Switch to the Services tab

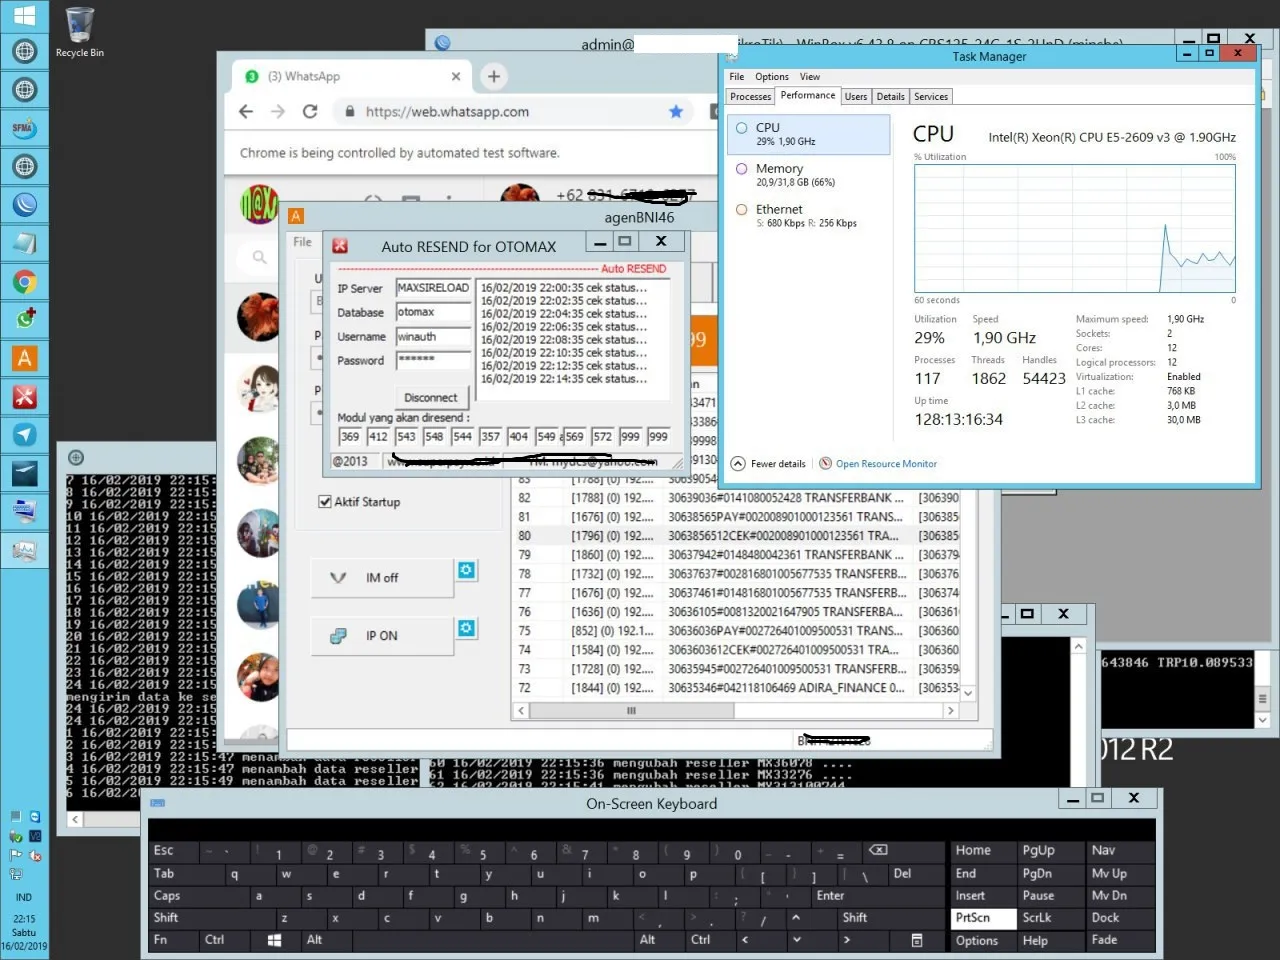coord(930,97)
